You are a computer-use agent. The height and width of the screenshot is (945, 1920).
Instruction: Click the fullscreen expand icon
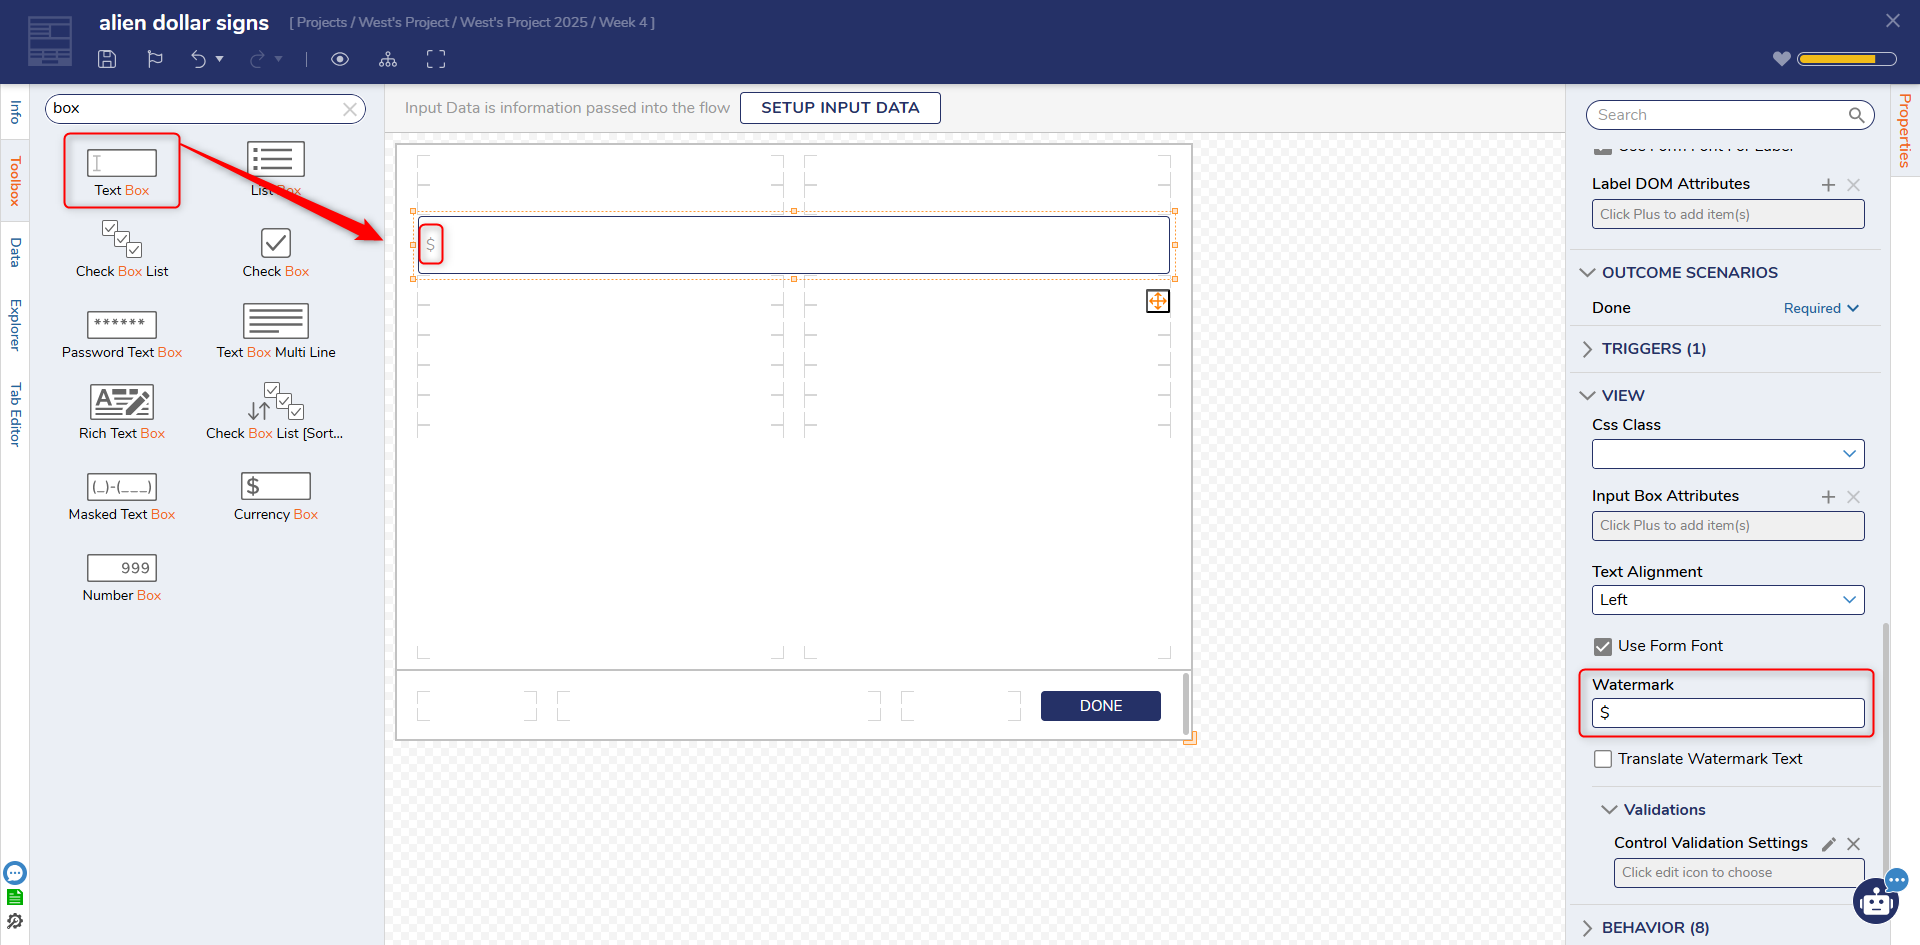[x=436, y=59]
